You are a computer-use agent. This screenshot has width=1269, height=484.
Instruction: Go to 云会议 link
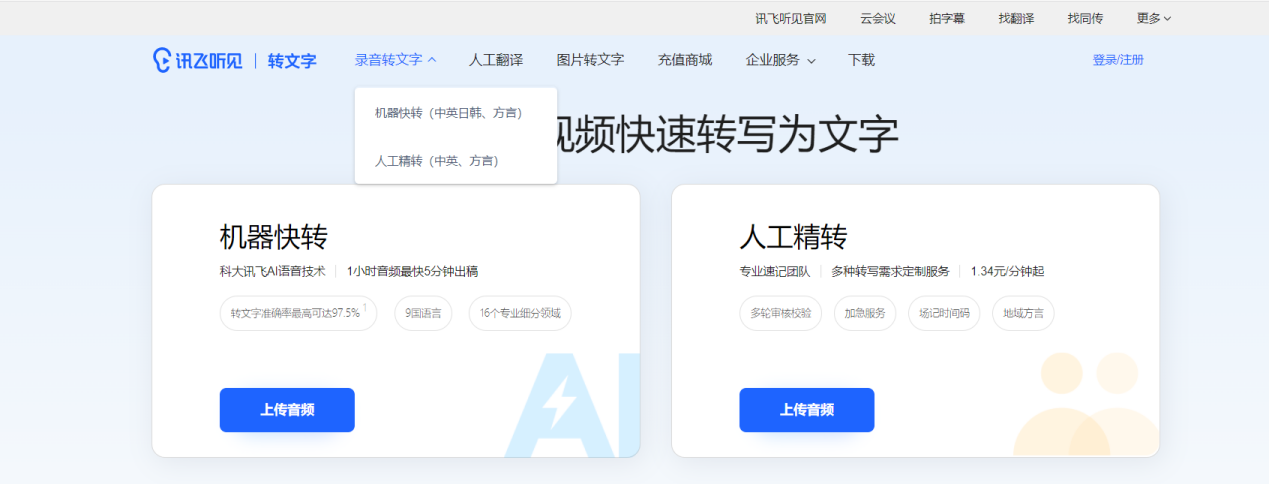click(x=878, y=18)
